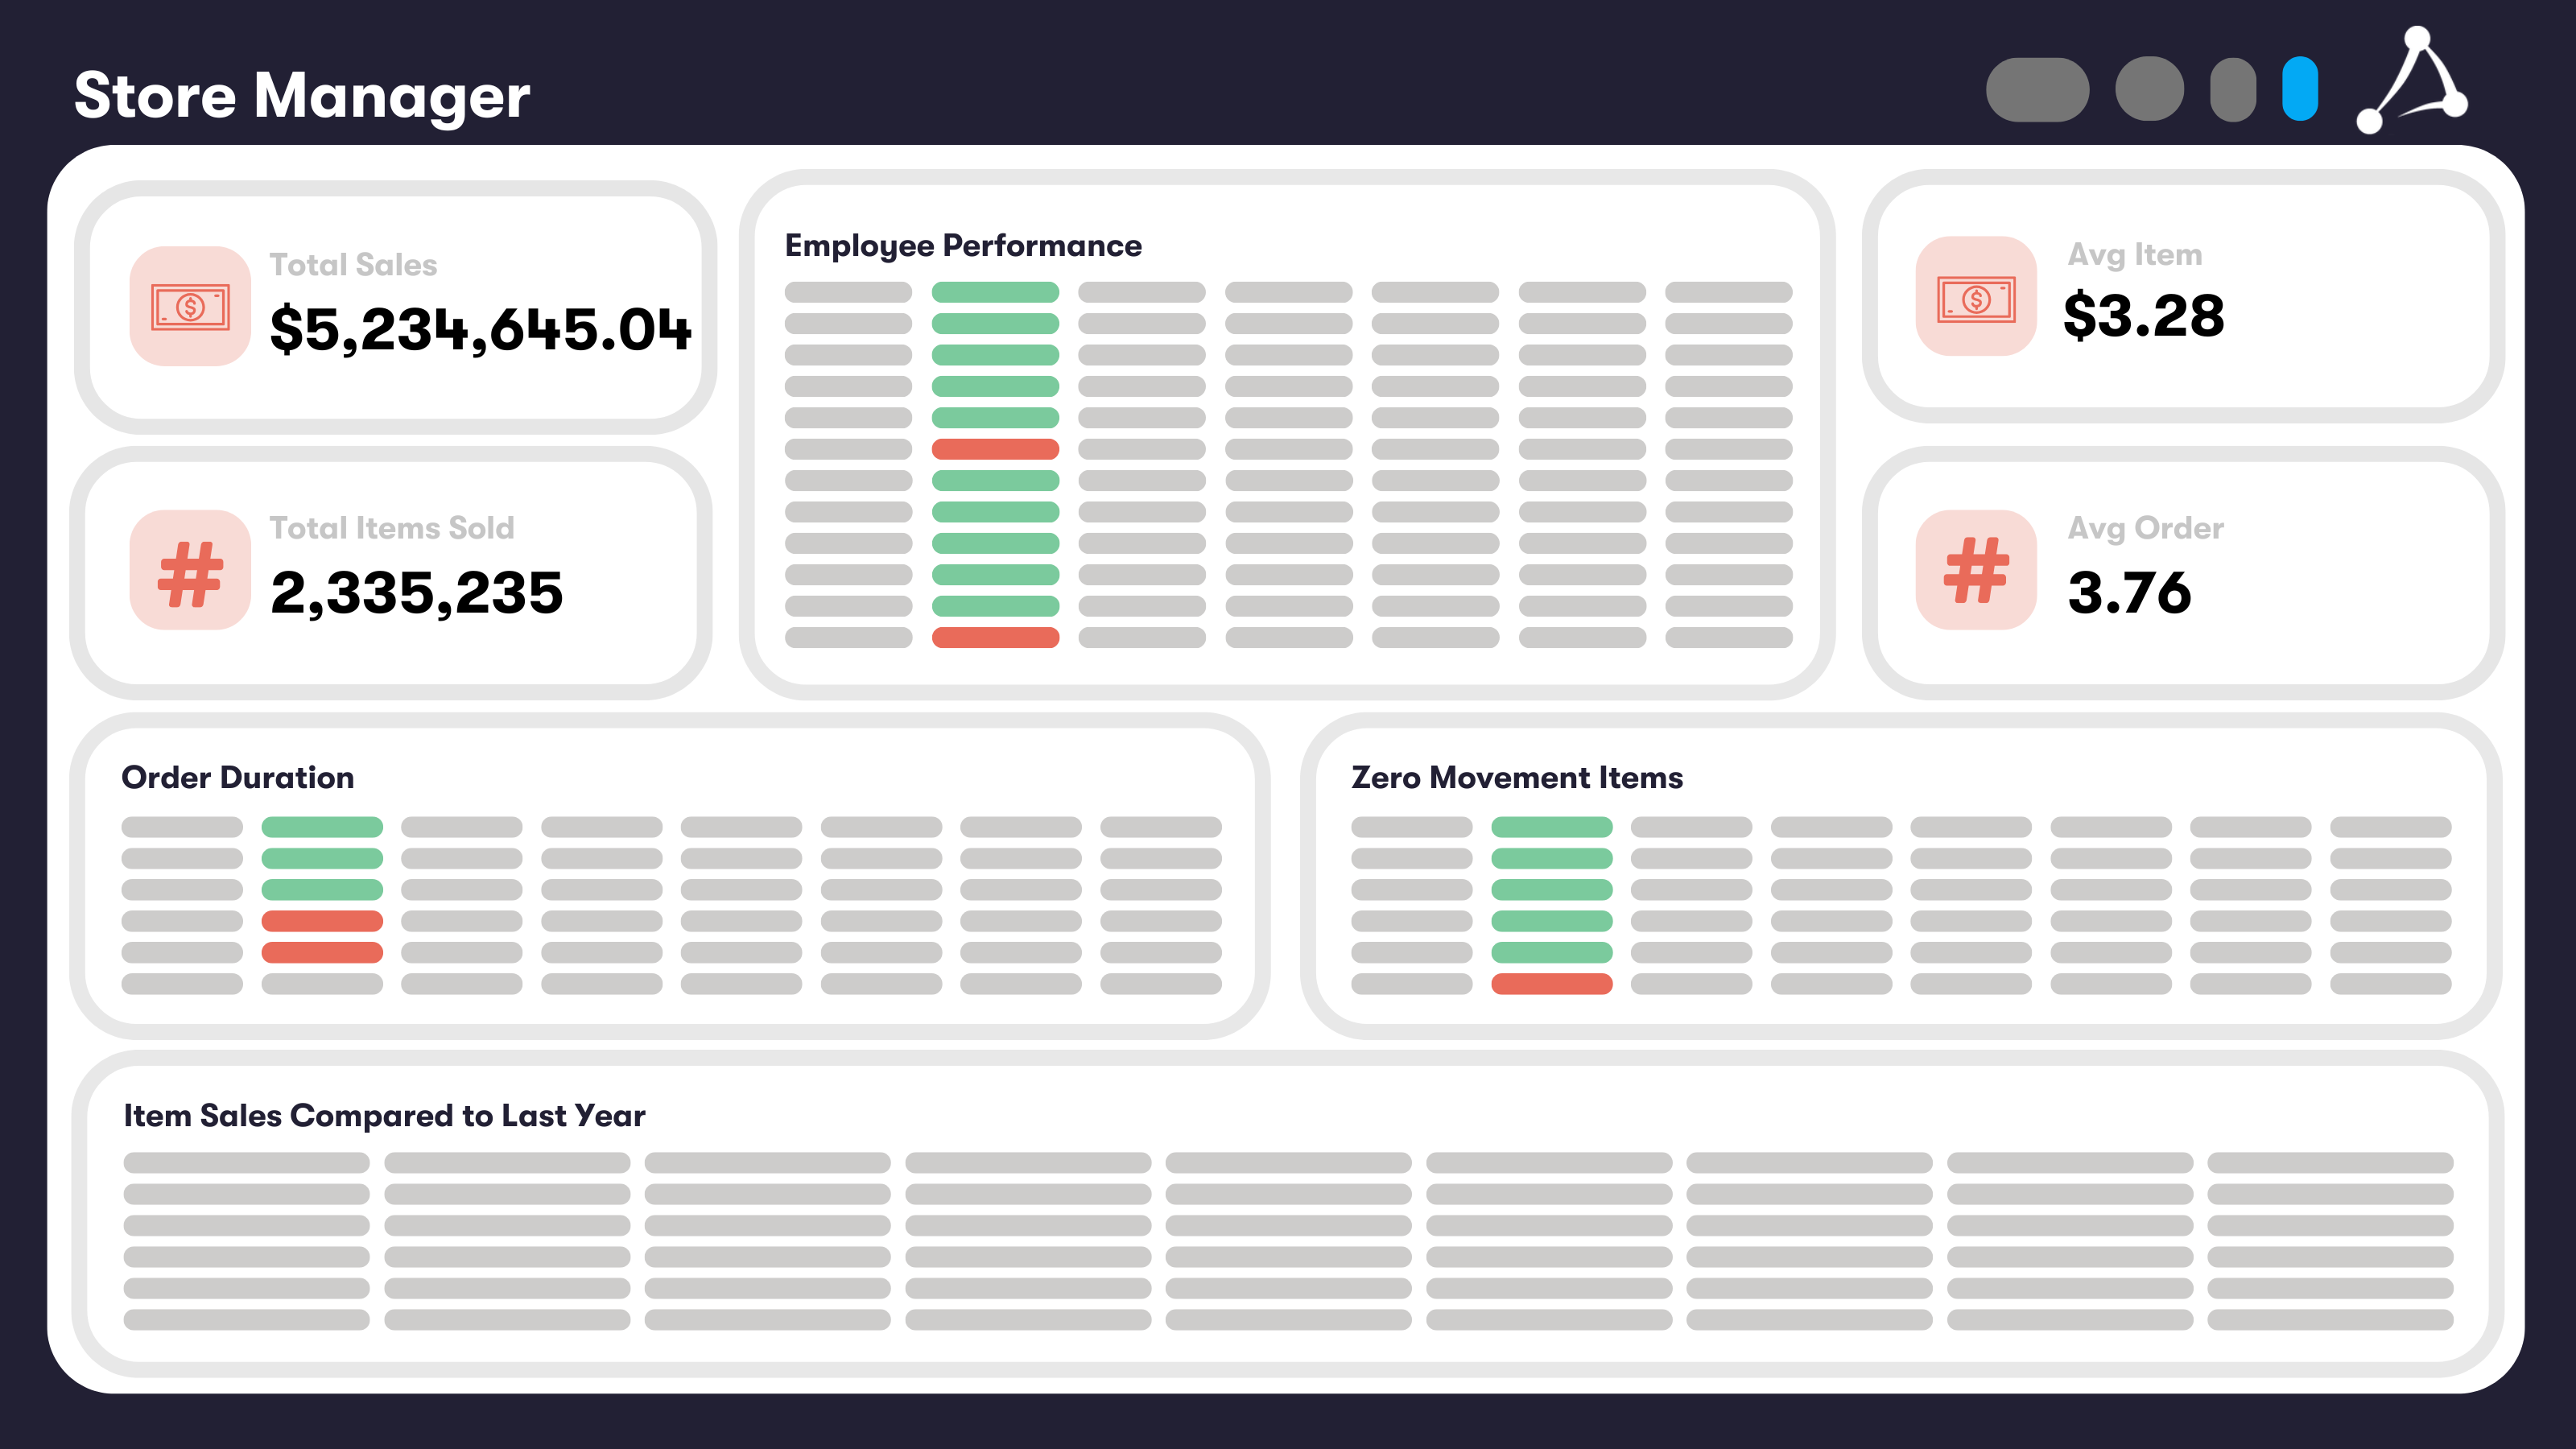Click the Avg Item label
The image size is (2576, 1449).
[2135, 255]
